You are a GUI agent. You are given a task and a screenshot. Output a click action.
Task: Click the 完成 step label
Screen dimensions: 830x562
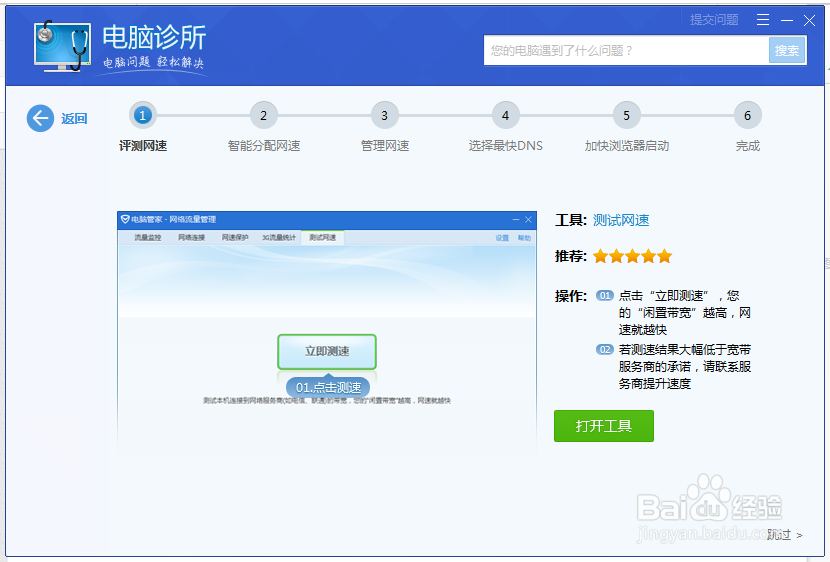pyautogui.click(x=747, y=146)
